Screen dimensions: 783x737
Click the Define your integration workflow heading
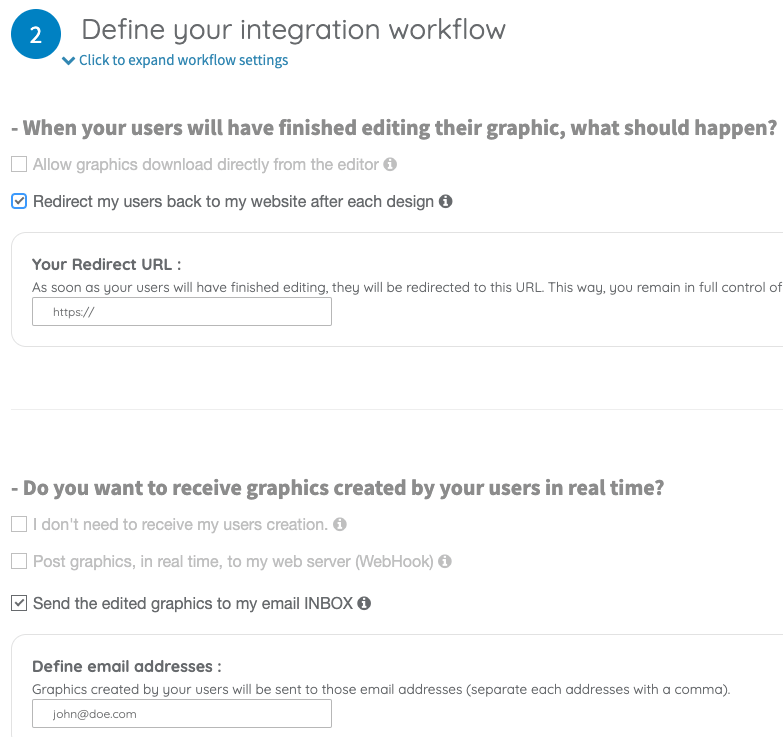click(294, 30)
